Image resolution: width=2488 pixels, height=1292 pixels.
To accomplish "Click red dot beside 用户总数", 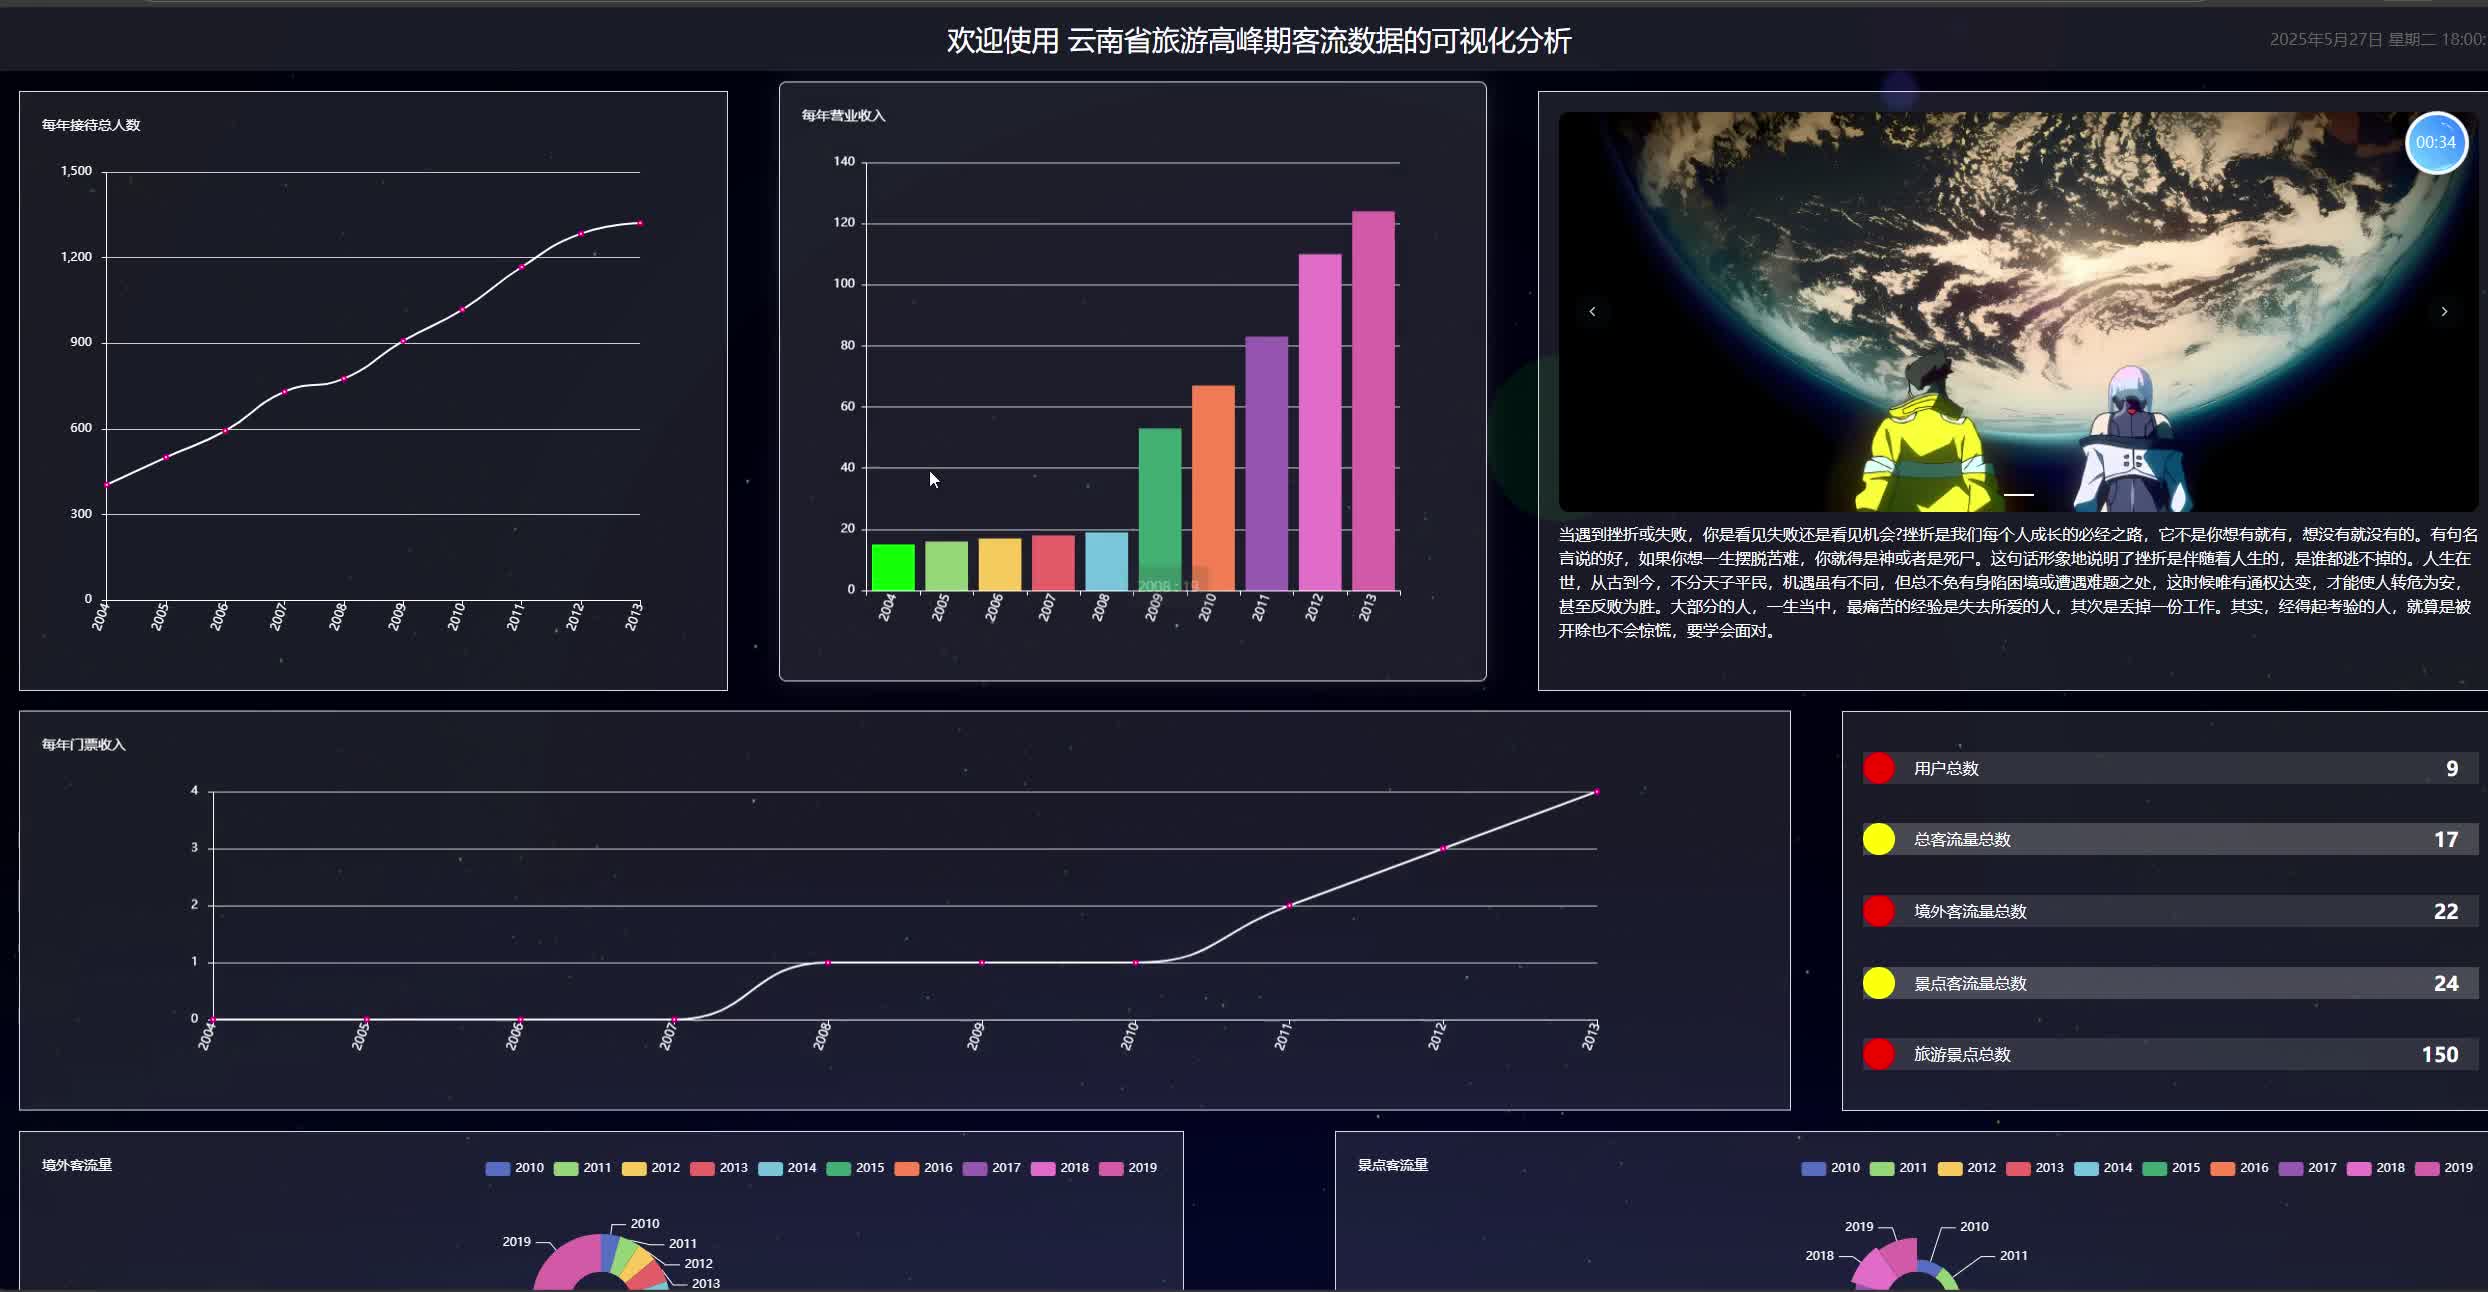I will (x=1878, y=768).
